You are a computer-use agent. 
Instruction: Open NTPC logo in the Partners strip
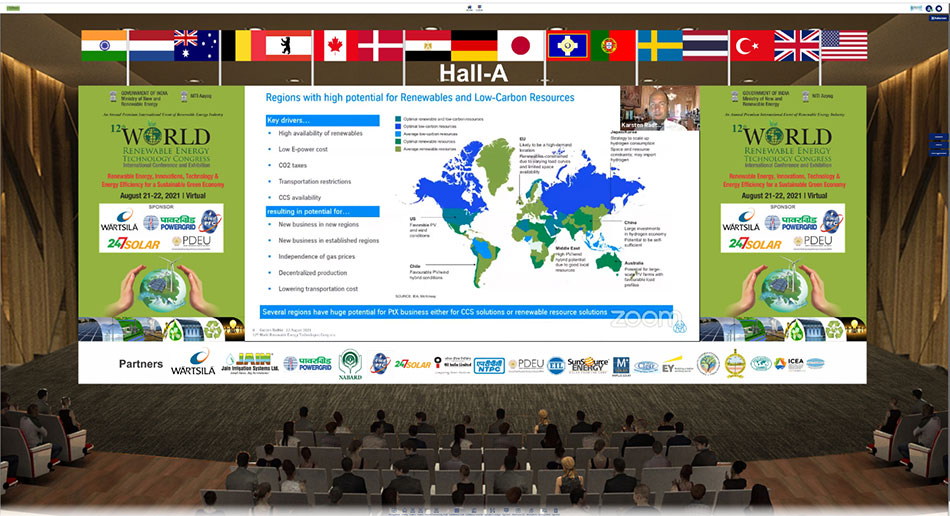pos(489,365)
